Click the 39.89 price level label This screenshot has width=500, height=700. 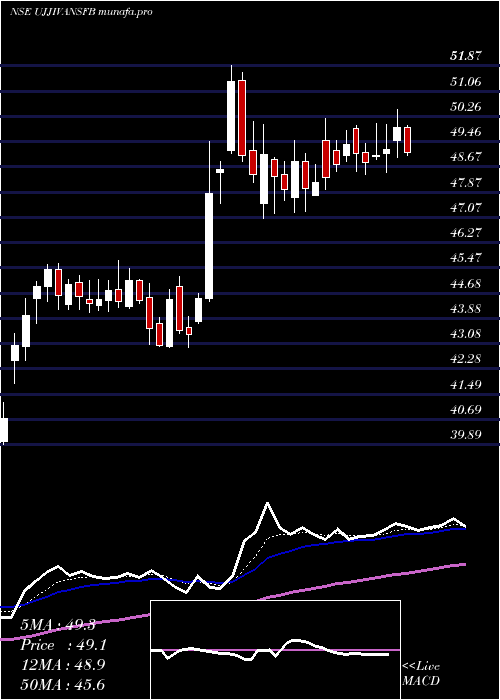click(x=467, y=434)
